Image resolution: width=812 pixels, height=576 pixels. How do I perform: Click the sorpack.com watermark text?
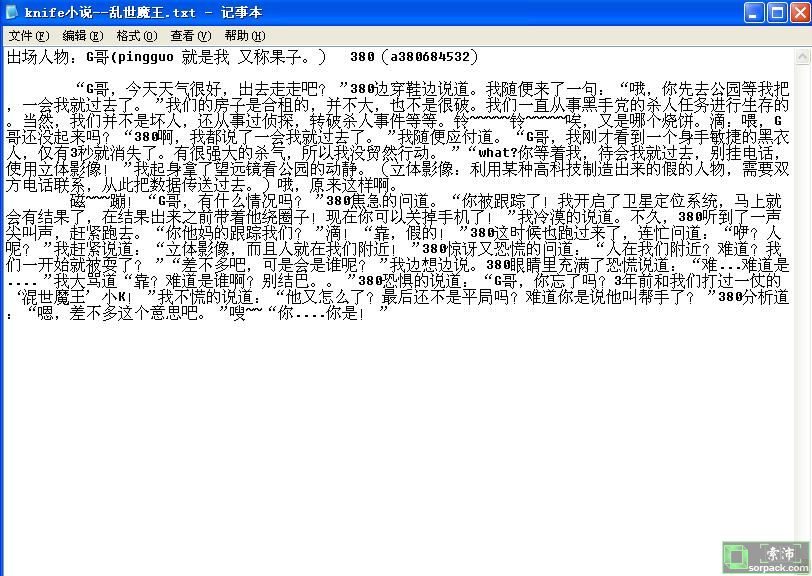point(781,568)
